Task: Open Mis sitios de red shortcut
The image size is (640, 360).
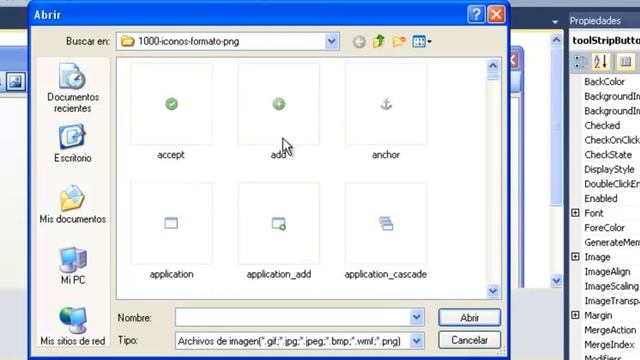Action: [73, 326]
